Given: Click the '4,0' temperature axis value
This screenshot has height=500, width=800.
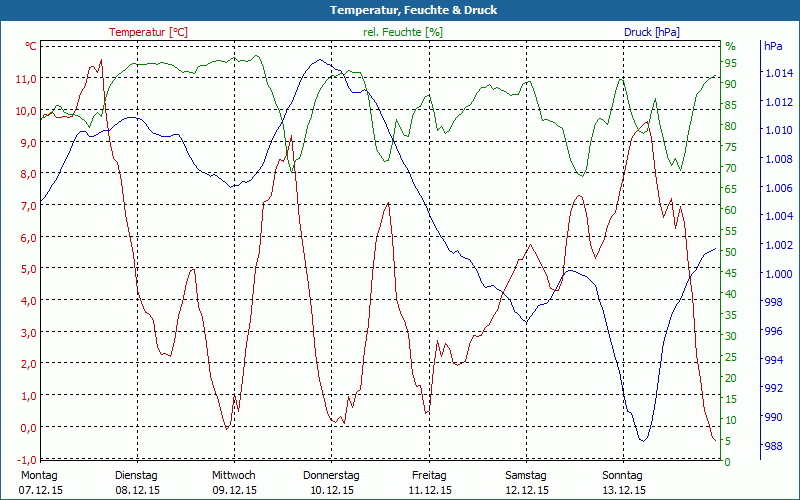Looking at the screenshot, I should pos(28,301).
